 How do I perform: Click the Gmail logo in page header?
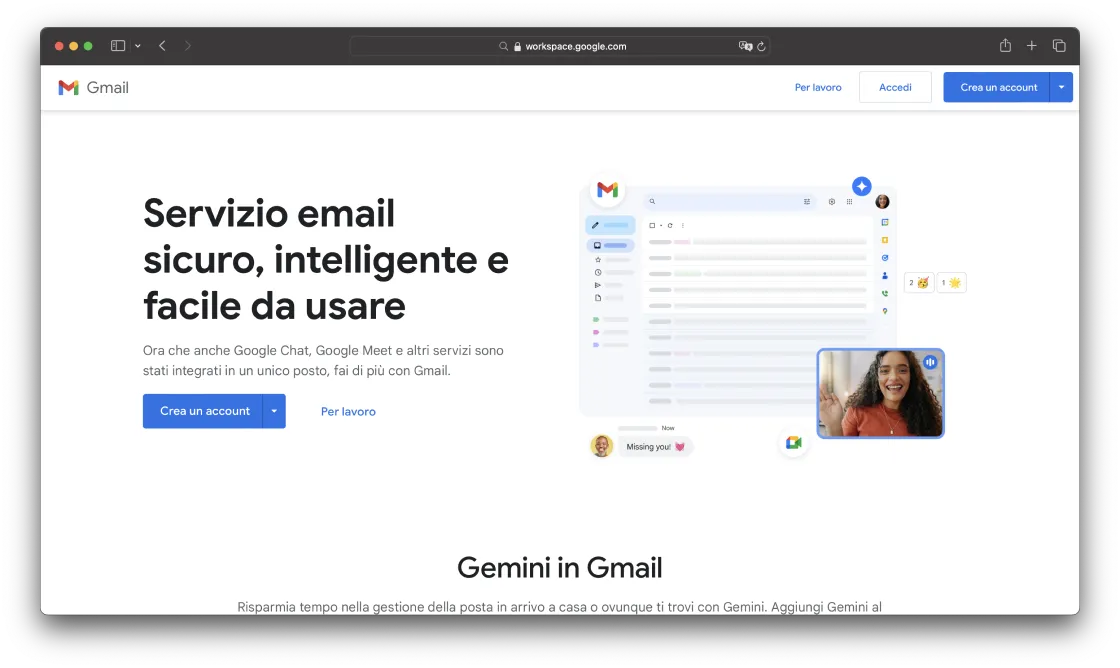94,88
